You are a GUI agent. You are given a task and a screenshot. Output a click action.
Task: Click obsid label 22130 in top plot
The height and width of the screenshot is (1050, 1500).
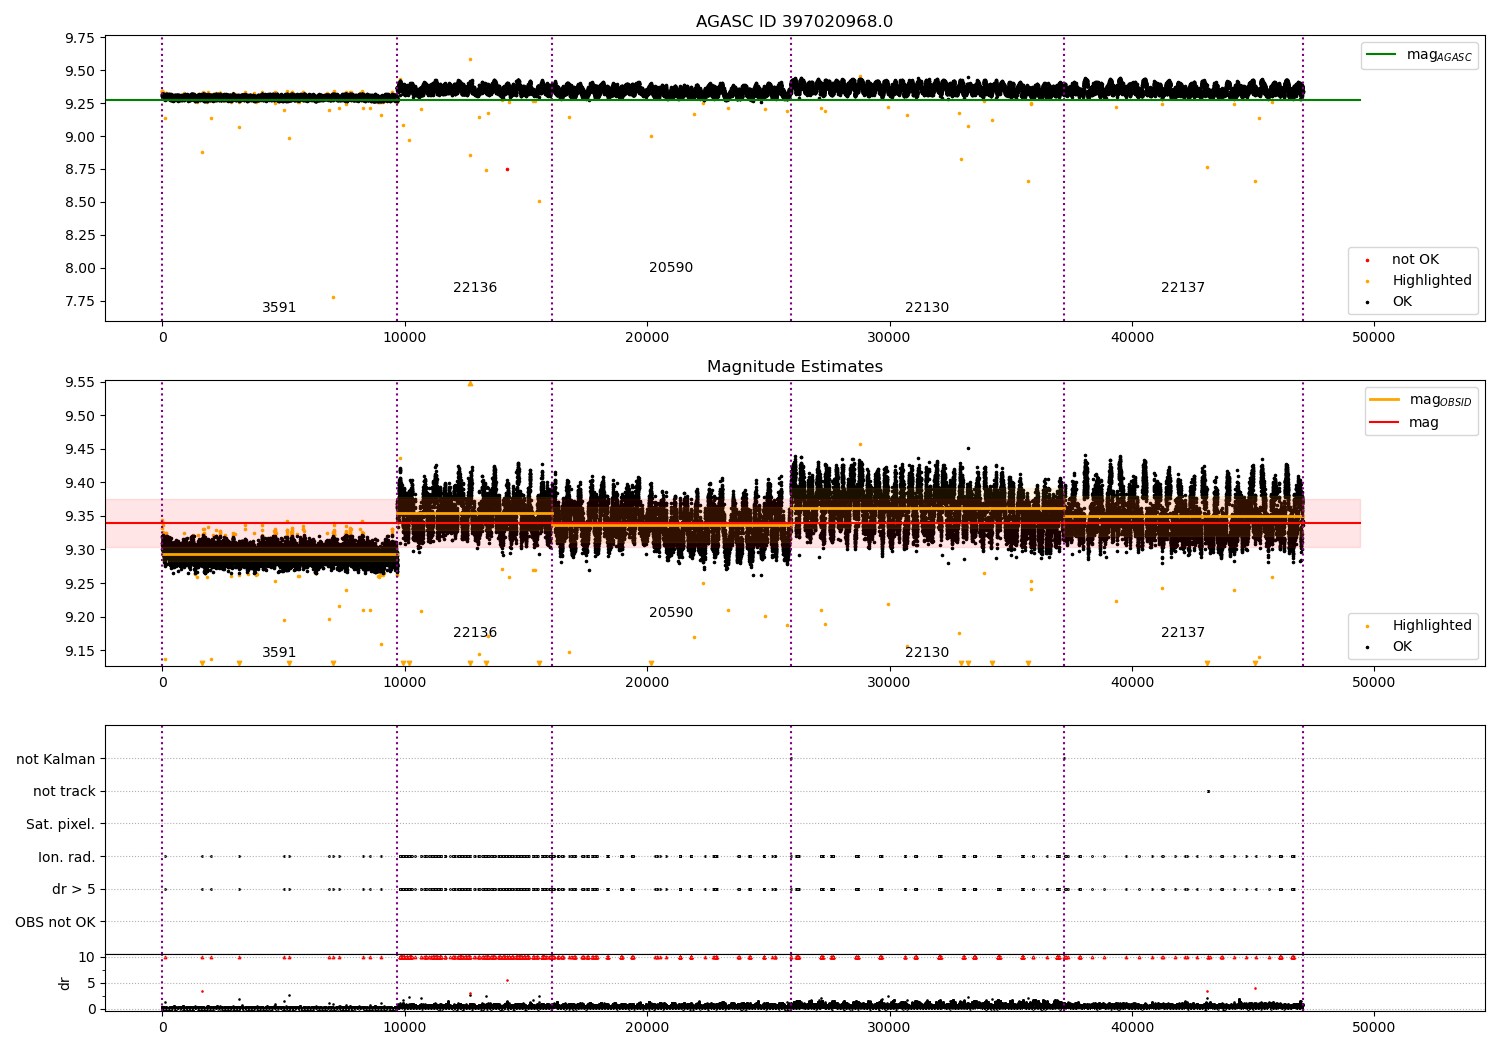pos(927,308)
